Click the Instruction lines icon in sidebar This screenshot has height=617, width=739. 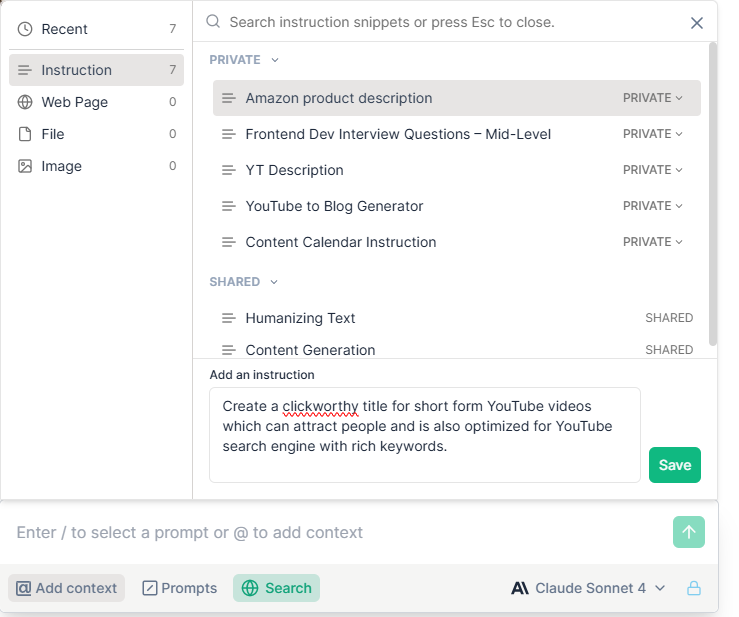point(25,70)
